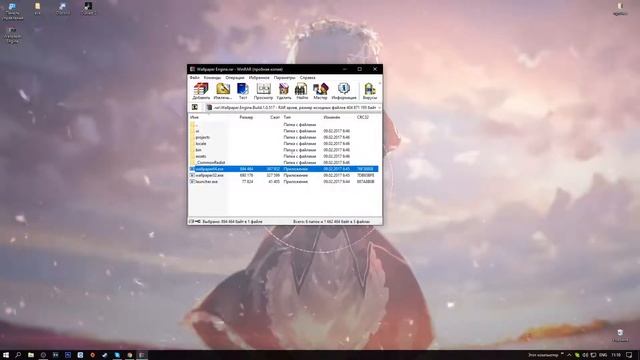This screenshot has height=360, width=640.
Task: Click the Добавить (Add) toolbar icon
Action: (x=201, y=91)
